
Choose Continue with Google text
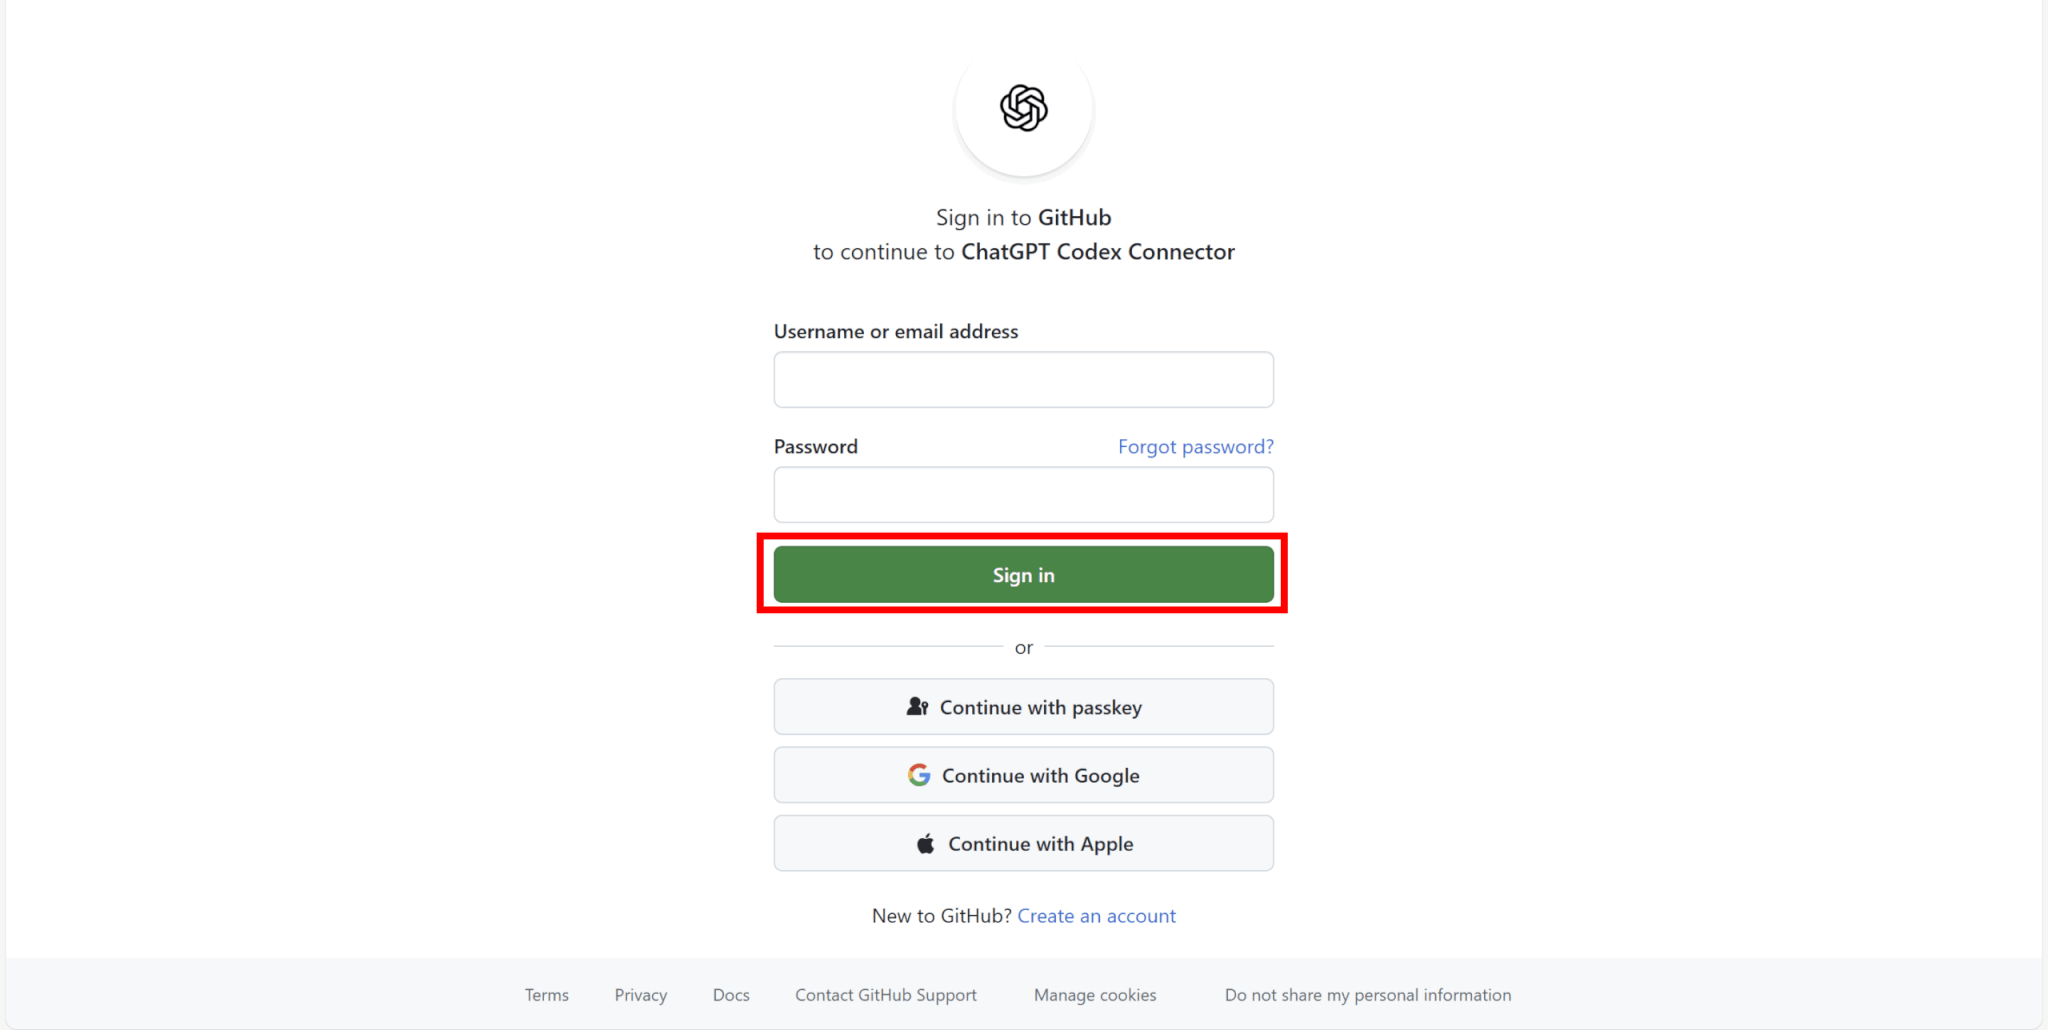(x=1040, y=776)
